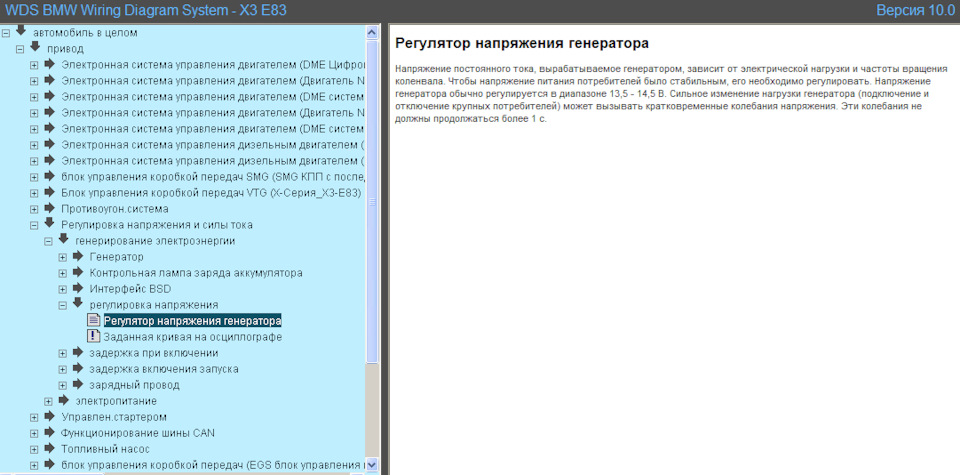Expand the 'Генератор' node
Viewport: 960px width, 475px height.
pos(62,257)
